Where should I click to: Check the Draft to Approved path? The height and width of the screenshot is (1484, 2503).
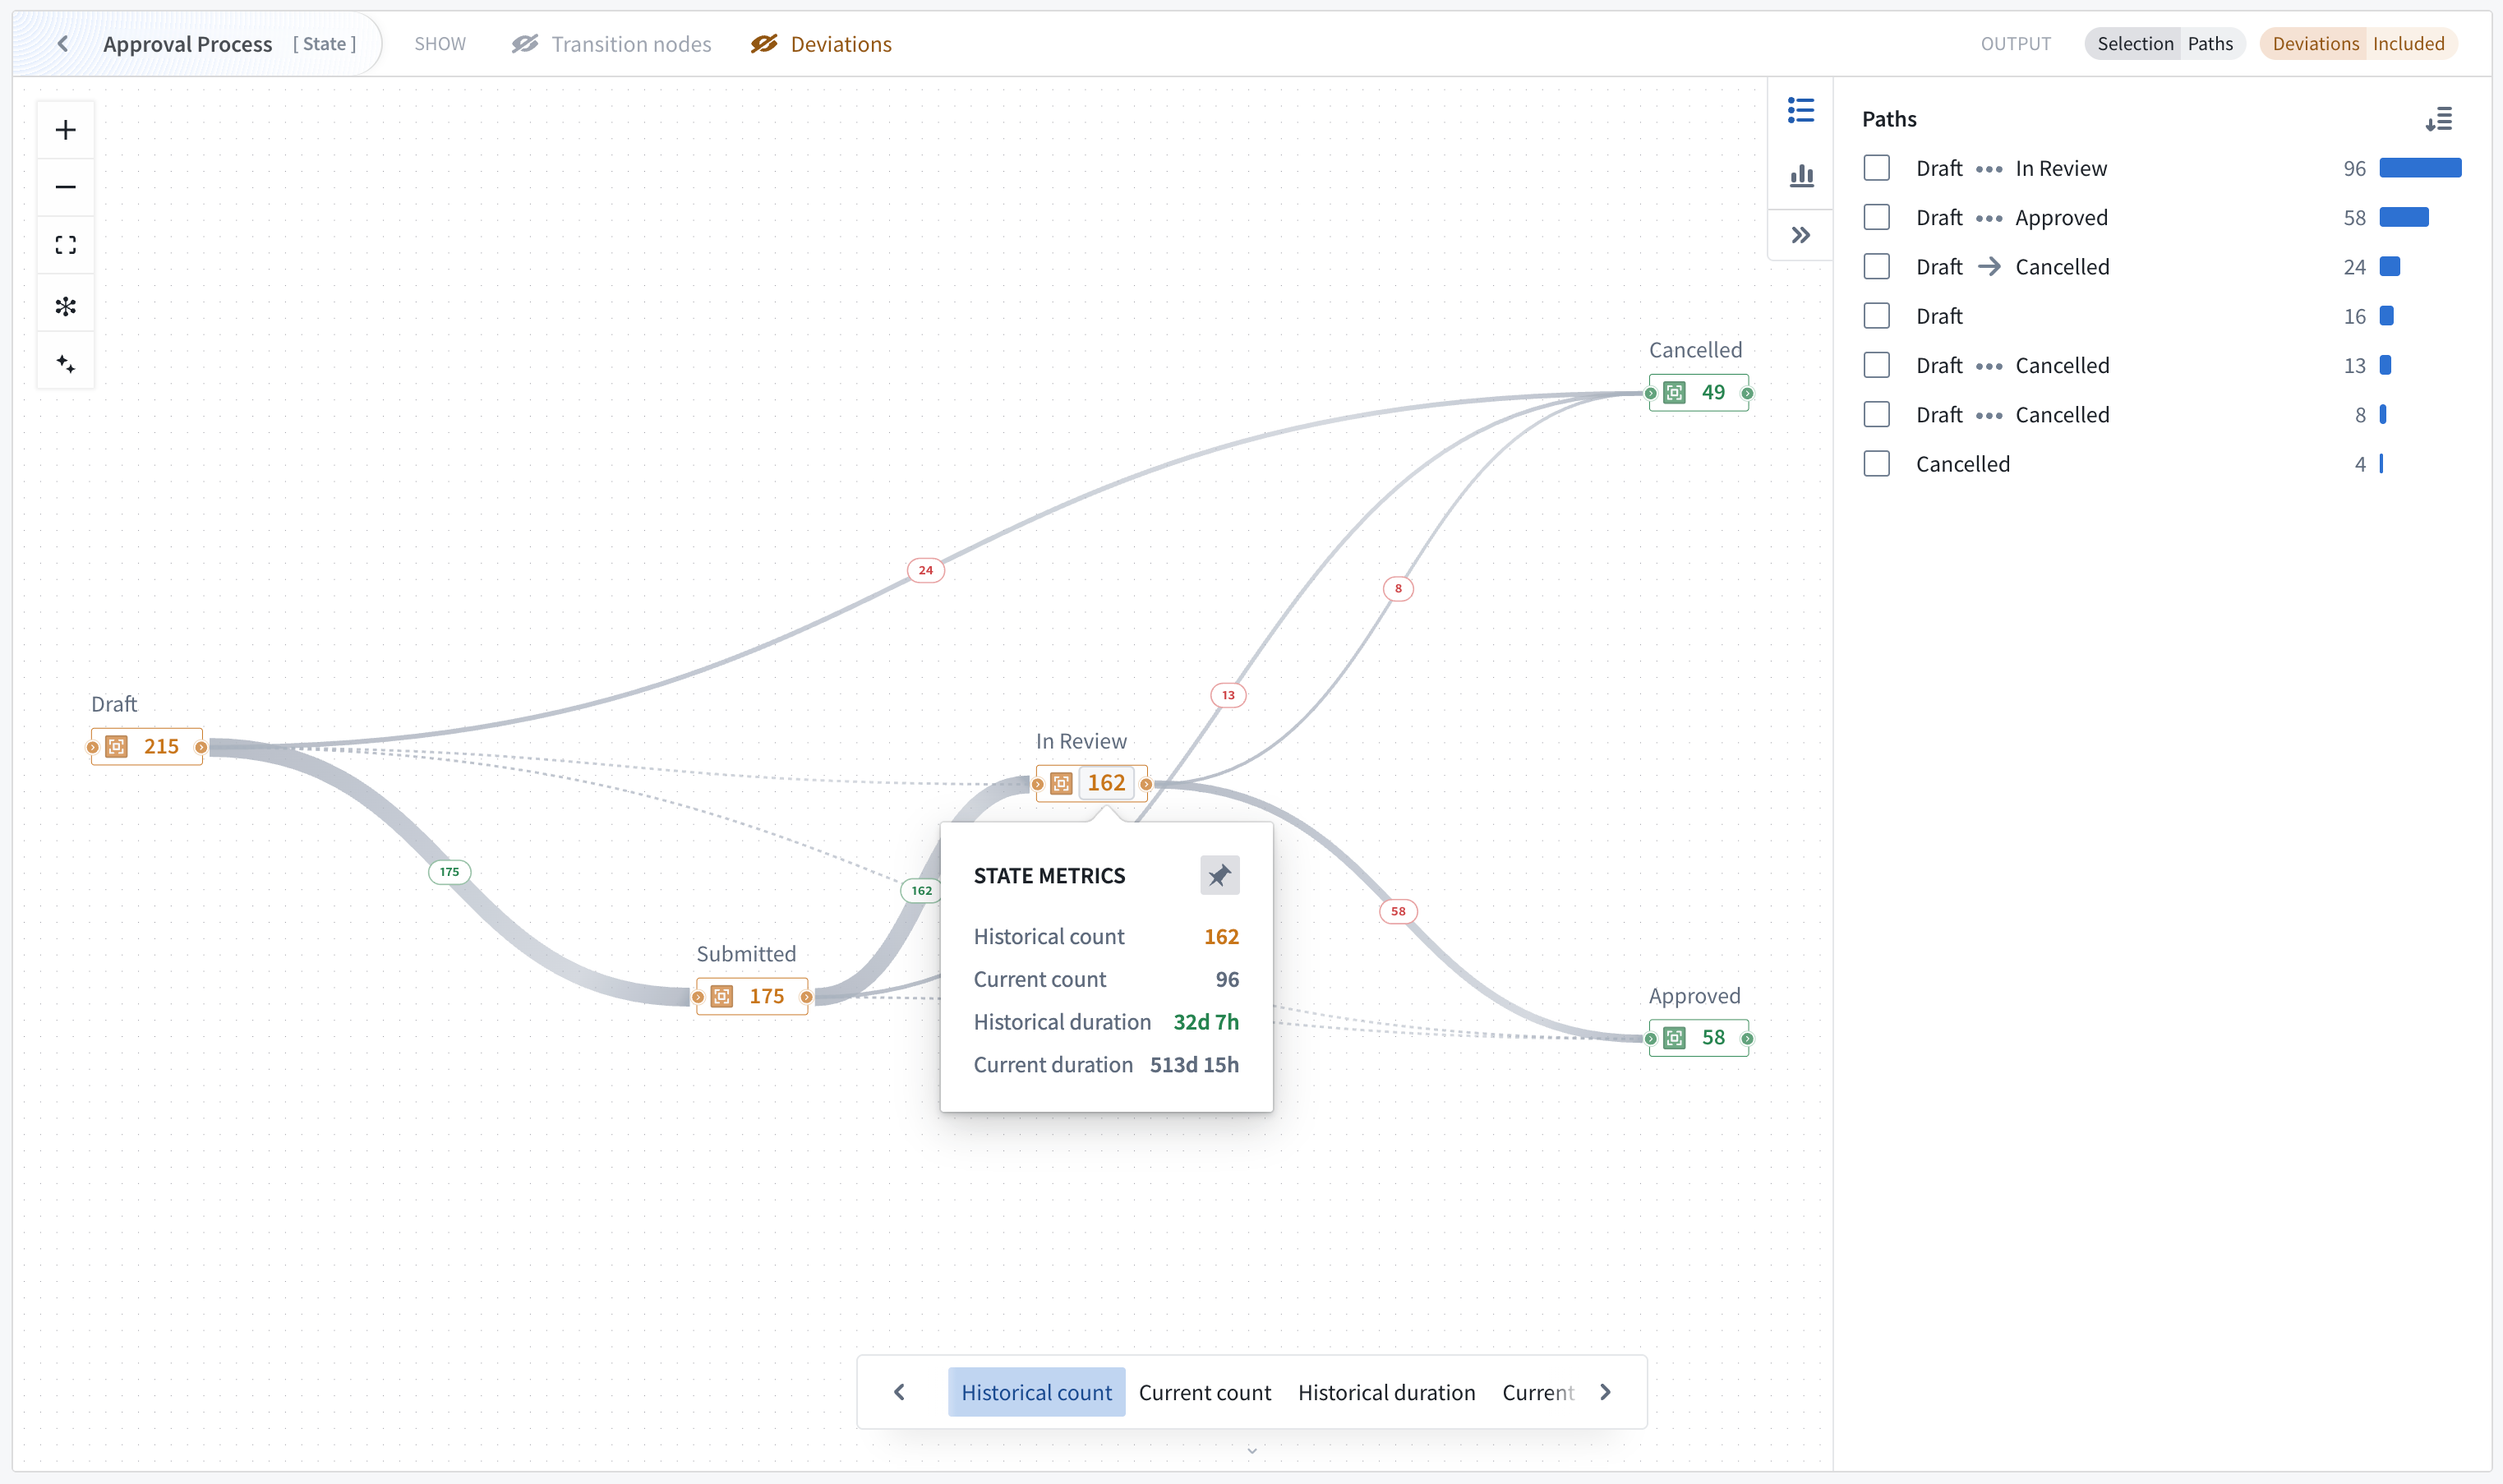click(x=1877, y=217)
